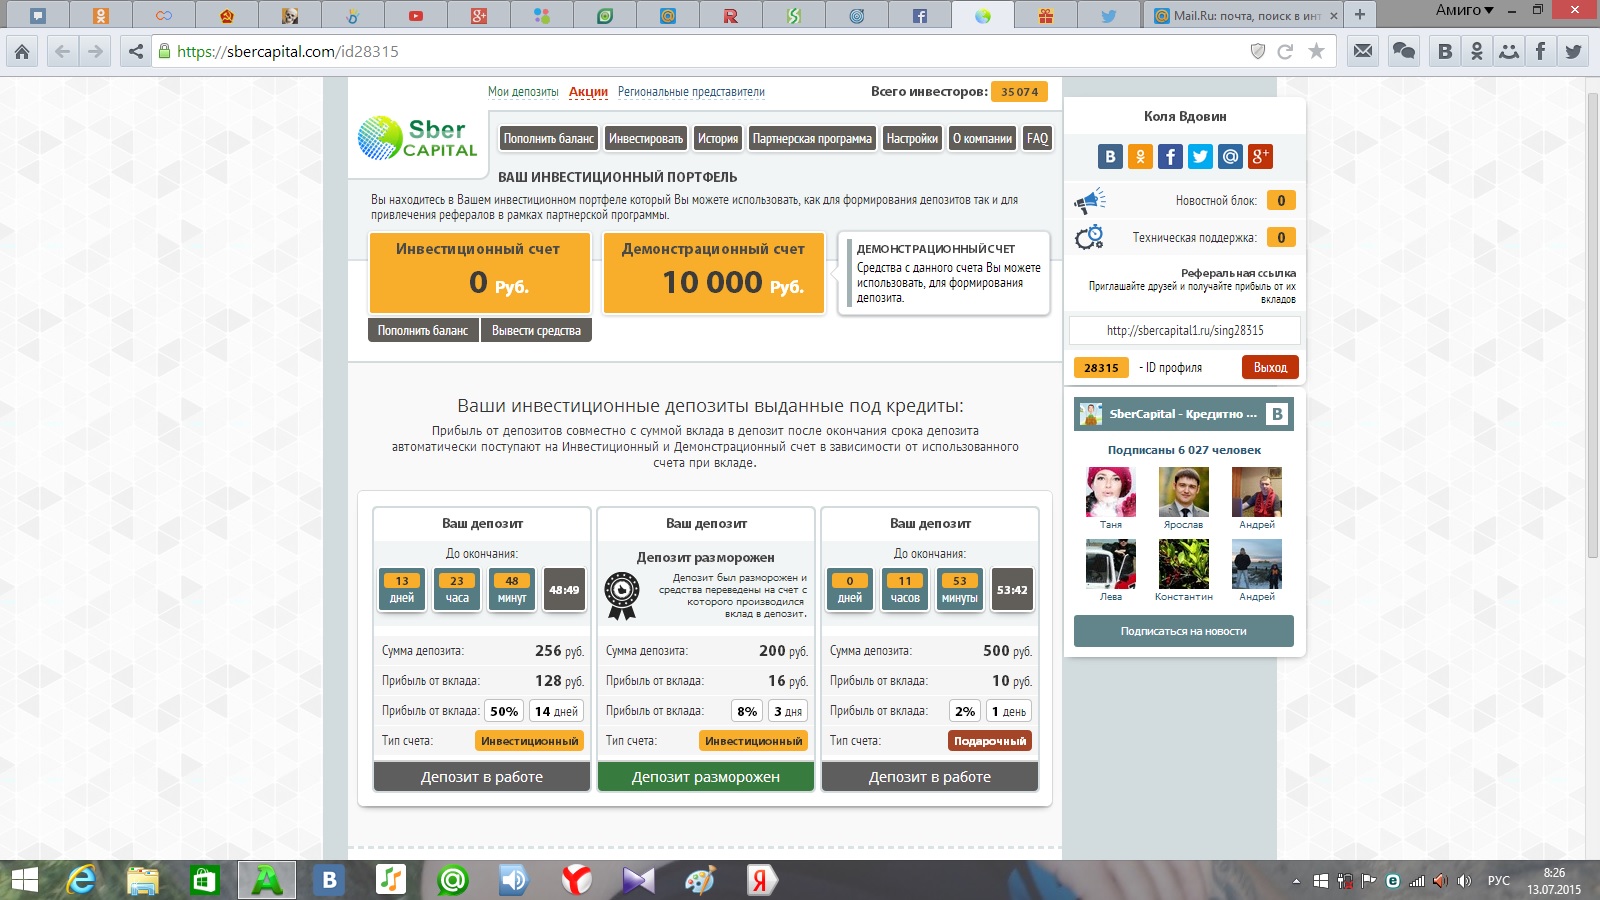Open the Региональные представители link
The width and height of the screenshot is (1600, 900).
(691, 92)
